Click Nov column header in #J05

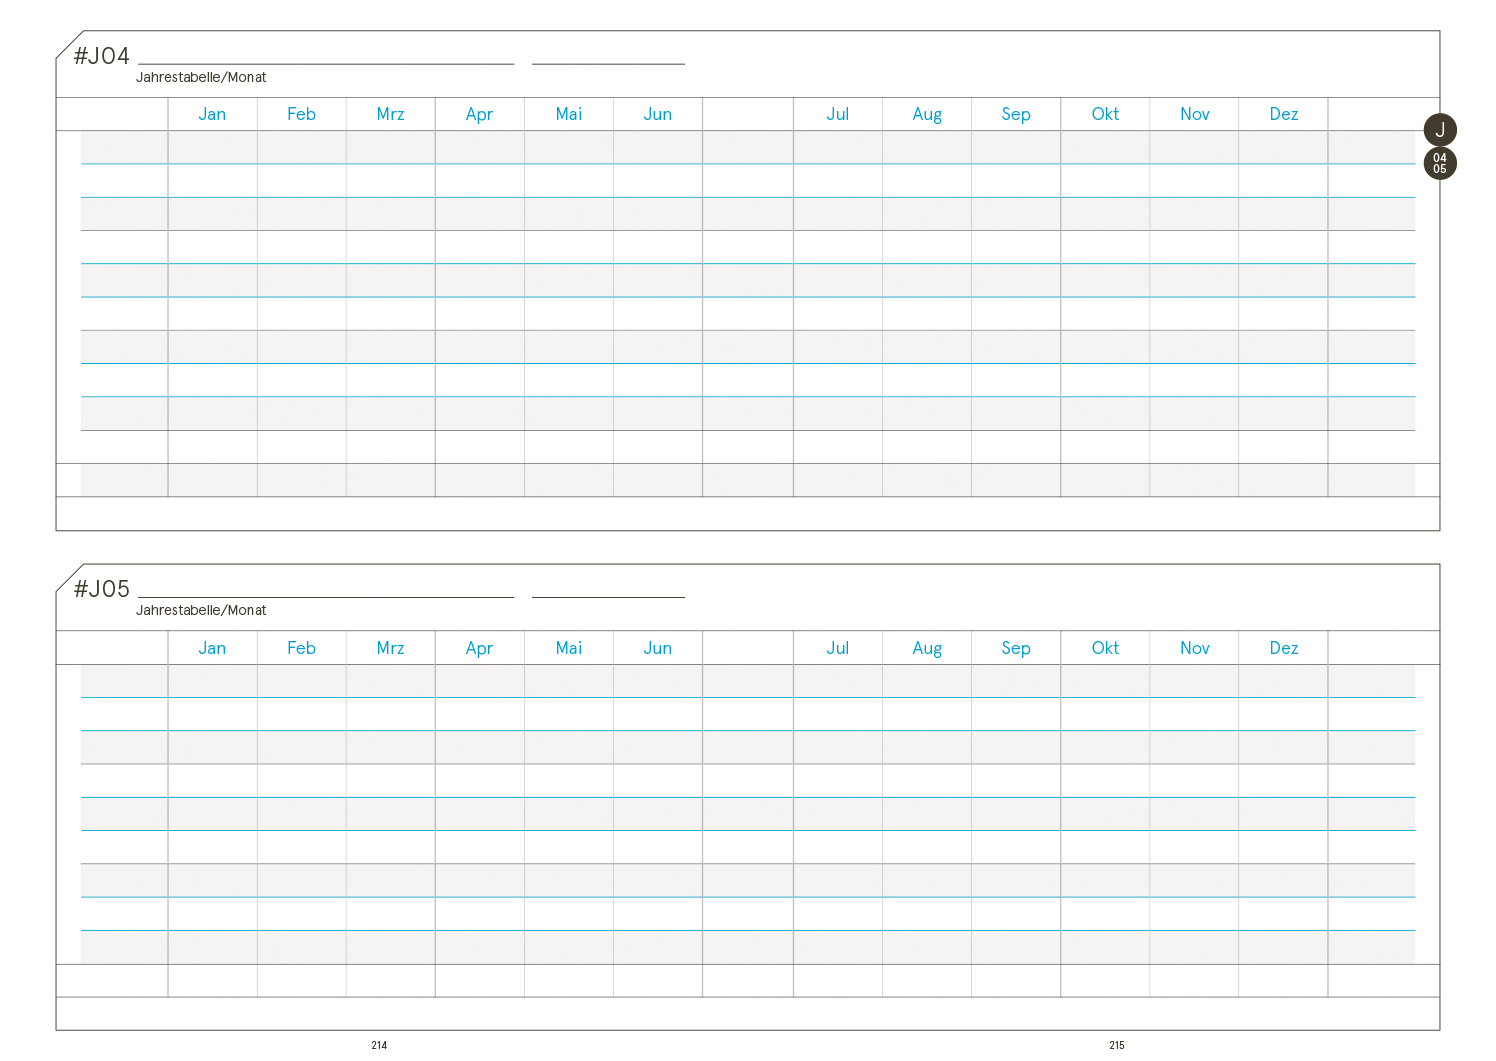coord(1195,648)
